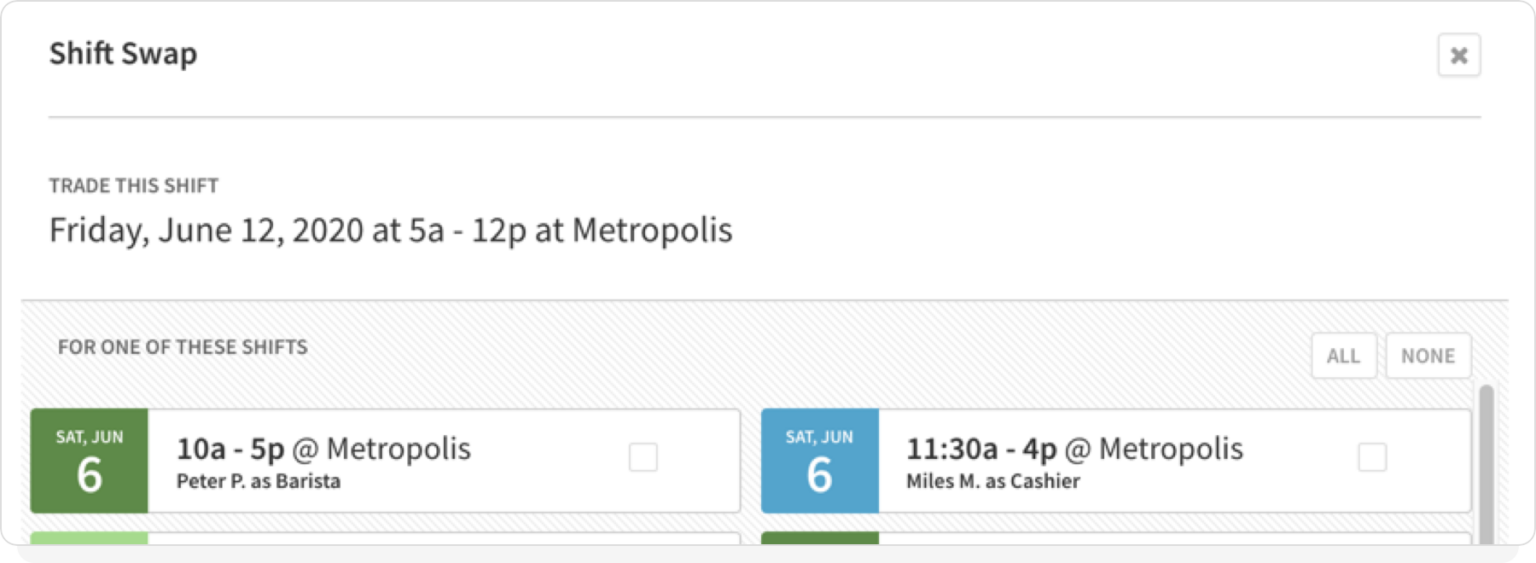
Task: Check the Peter P. Barista shift checkbox
Action: pyautogui.click(x=643, y=458)
